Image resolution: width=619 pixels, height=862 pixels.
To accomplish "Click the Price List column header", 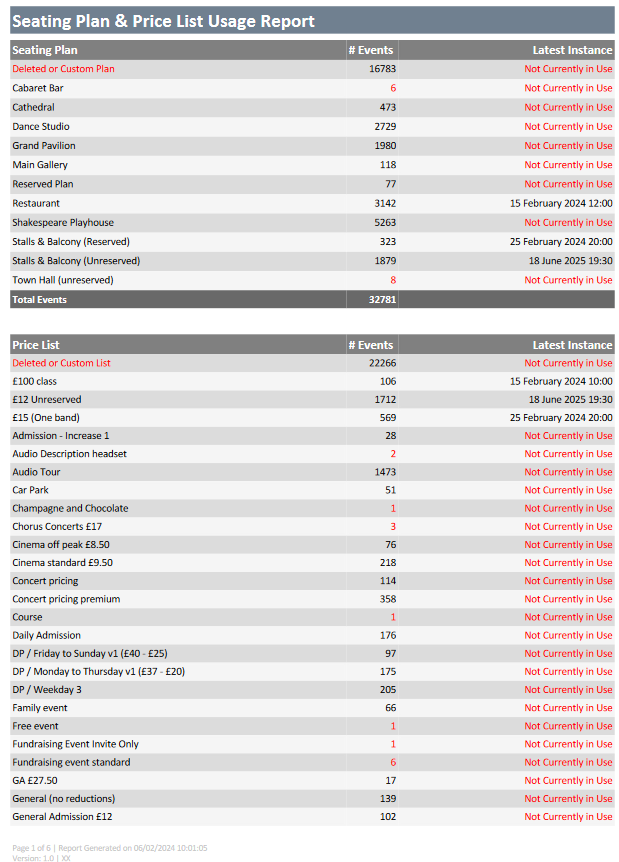I will click(x=36, y=345).
